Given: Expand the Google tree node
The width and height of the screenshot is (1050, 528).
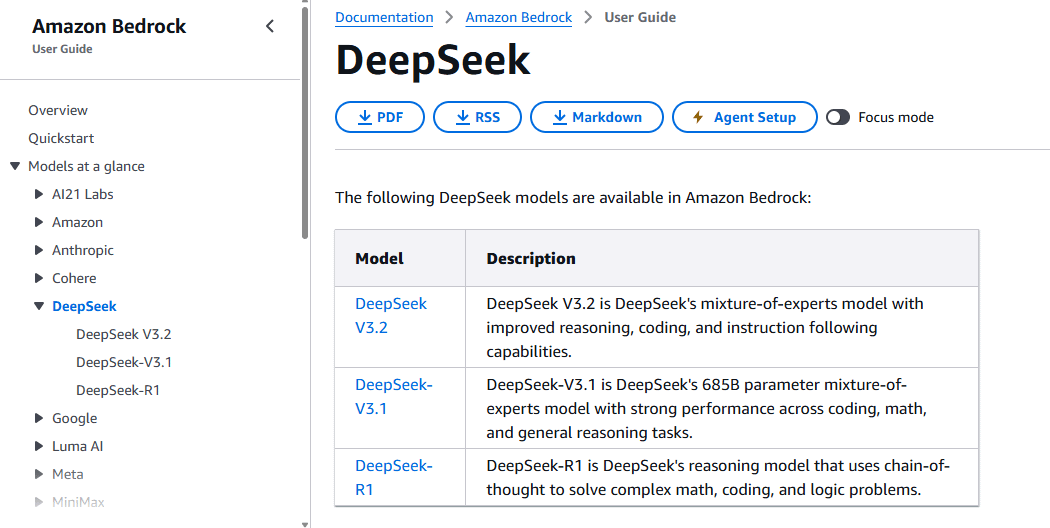Looking at the screenshot, I should coord(39,418).
